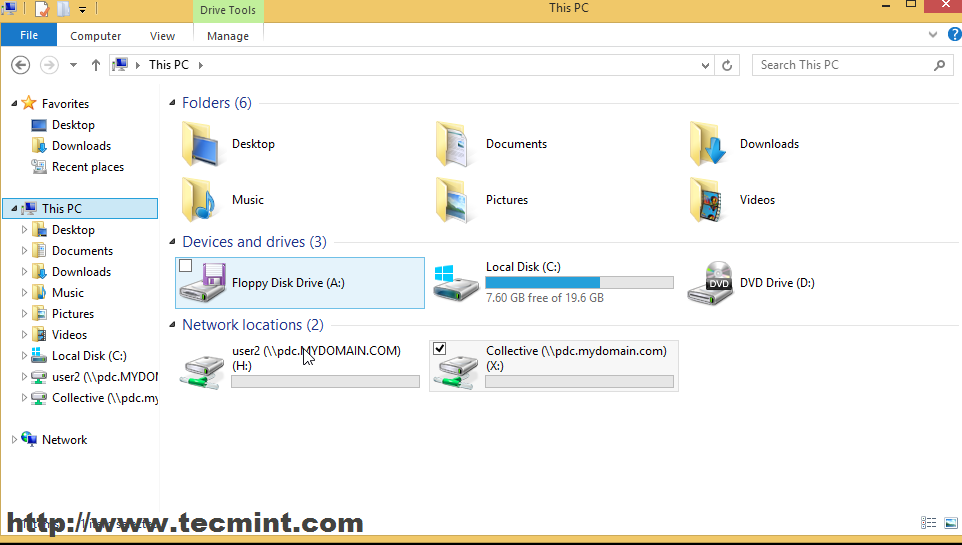Untick the checkbox on Collective (X:) drive

point(439,349)
